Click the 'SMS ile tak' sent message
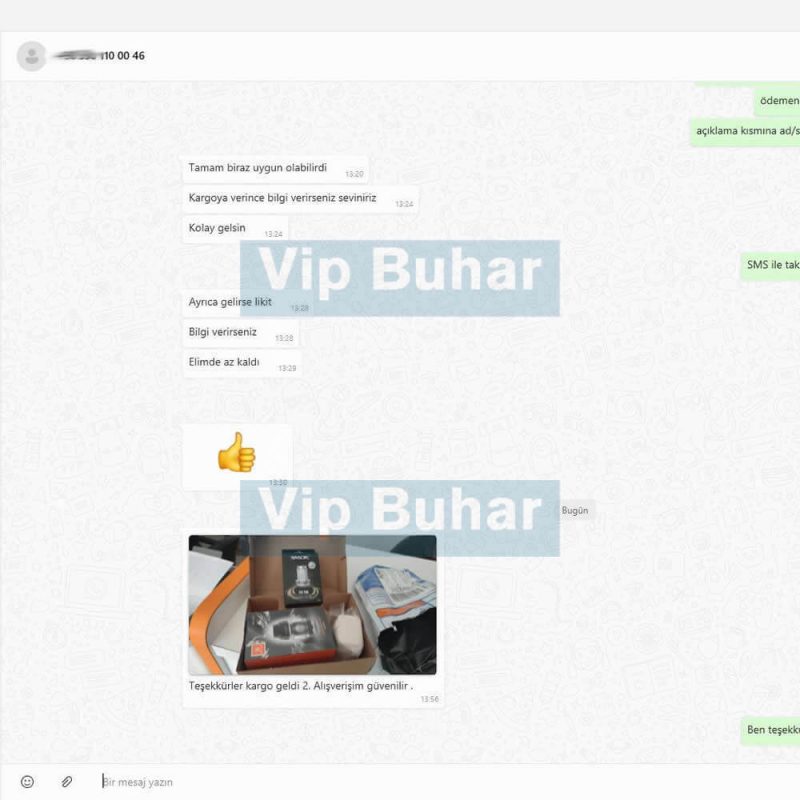 [x=770, y=265]
